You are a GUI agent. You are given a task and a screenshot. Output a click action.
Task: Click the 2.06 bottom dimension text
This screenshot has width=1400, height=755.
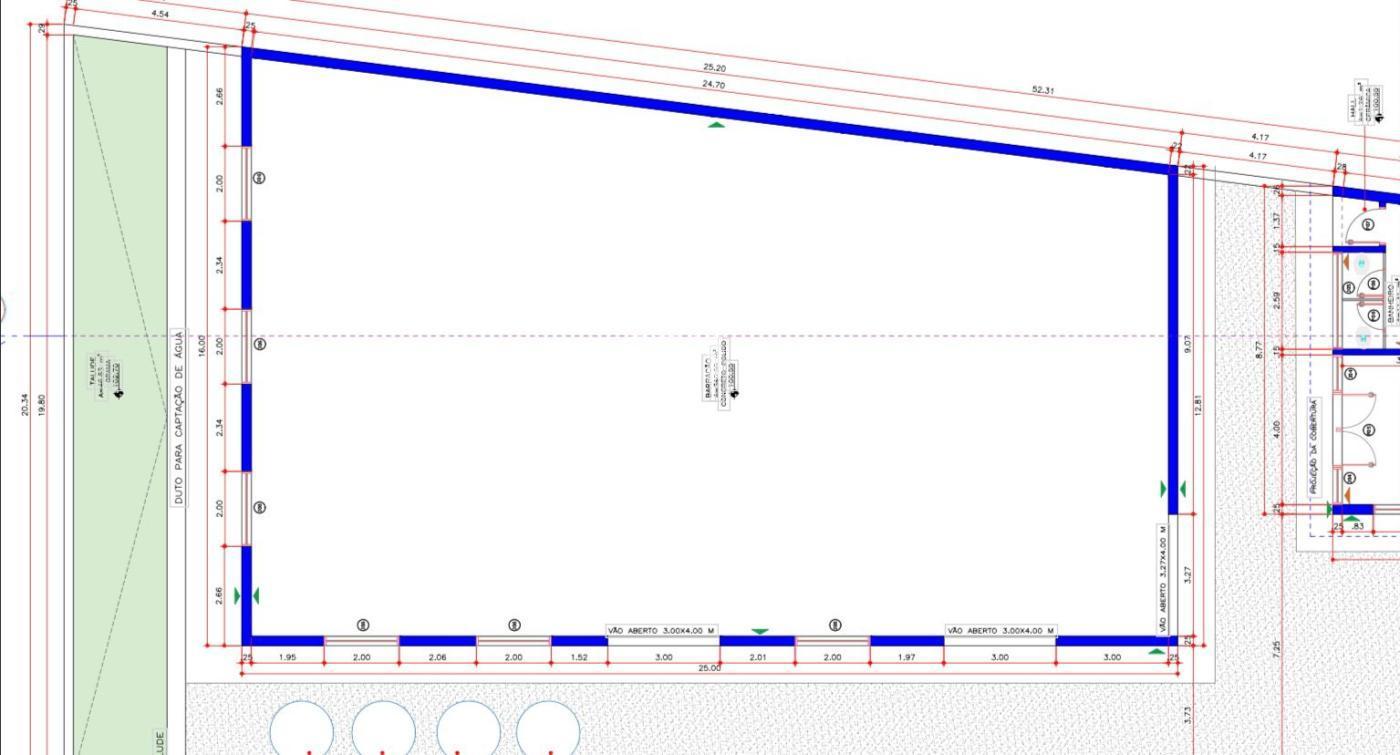pyautogui.click(x=437, y=658)
